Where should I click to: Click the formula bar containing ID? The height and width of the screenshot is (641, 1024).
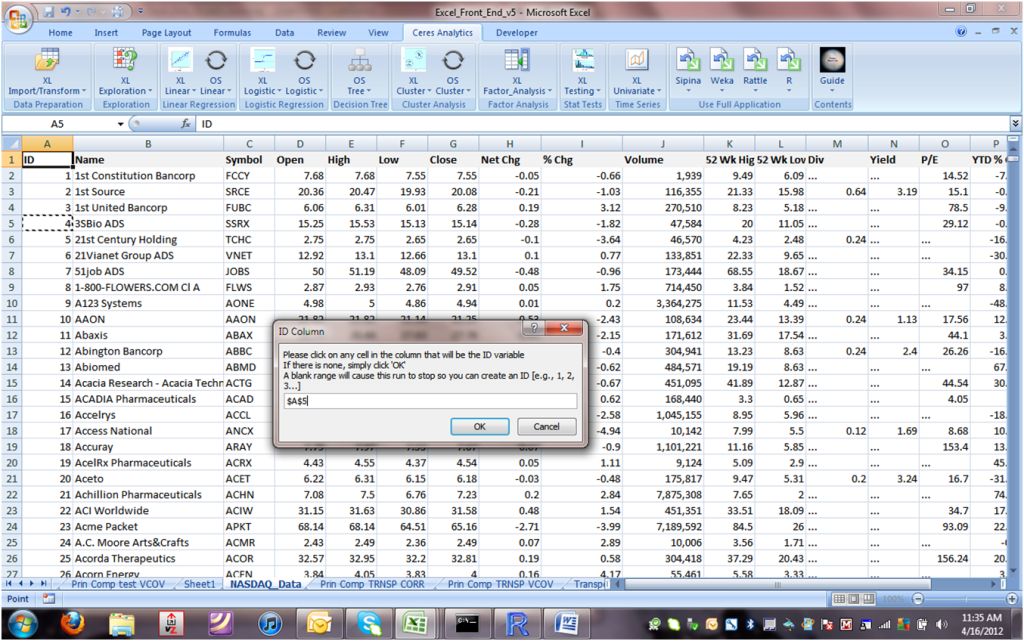pyautogui.click(x=602, y=123)
